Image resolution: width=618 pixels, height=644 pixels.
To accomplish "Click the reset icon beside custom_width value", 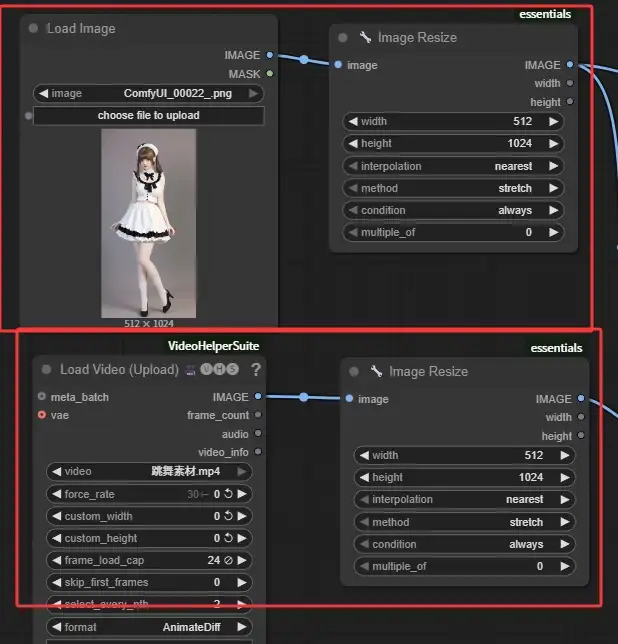I will [x=227, y=516].
